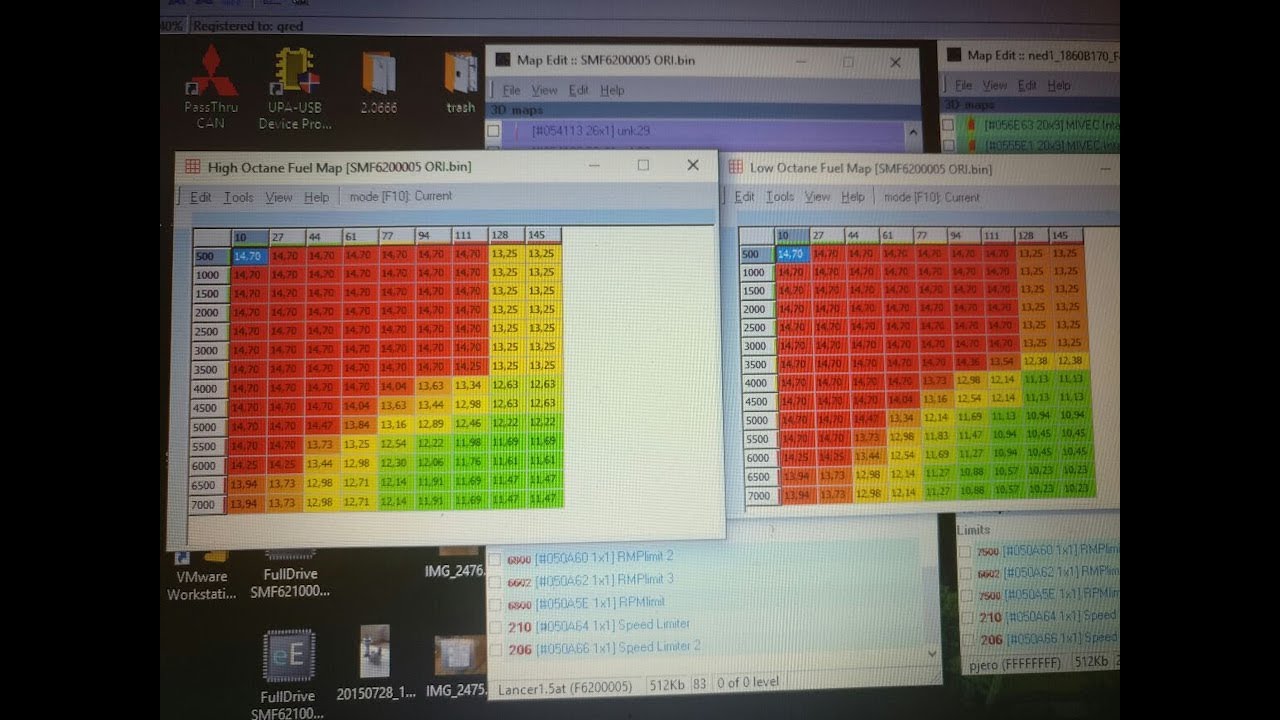The height and width of the screenshot is (720, 1280).
Task: Click mode [F10]: Current in High Octane window
Action: tap(401, 196)
